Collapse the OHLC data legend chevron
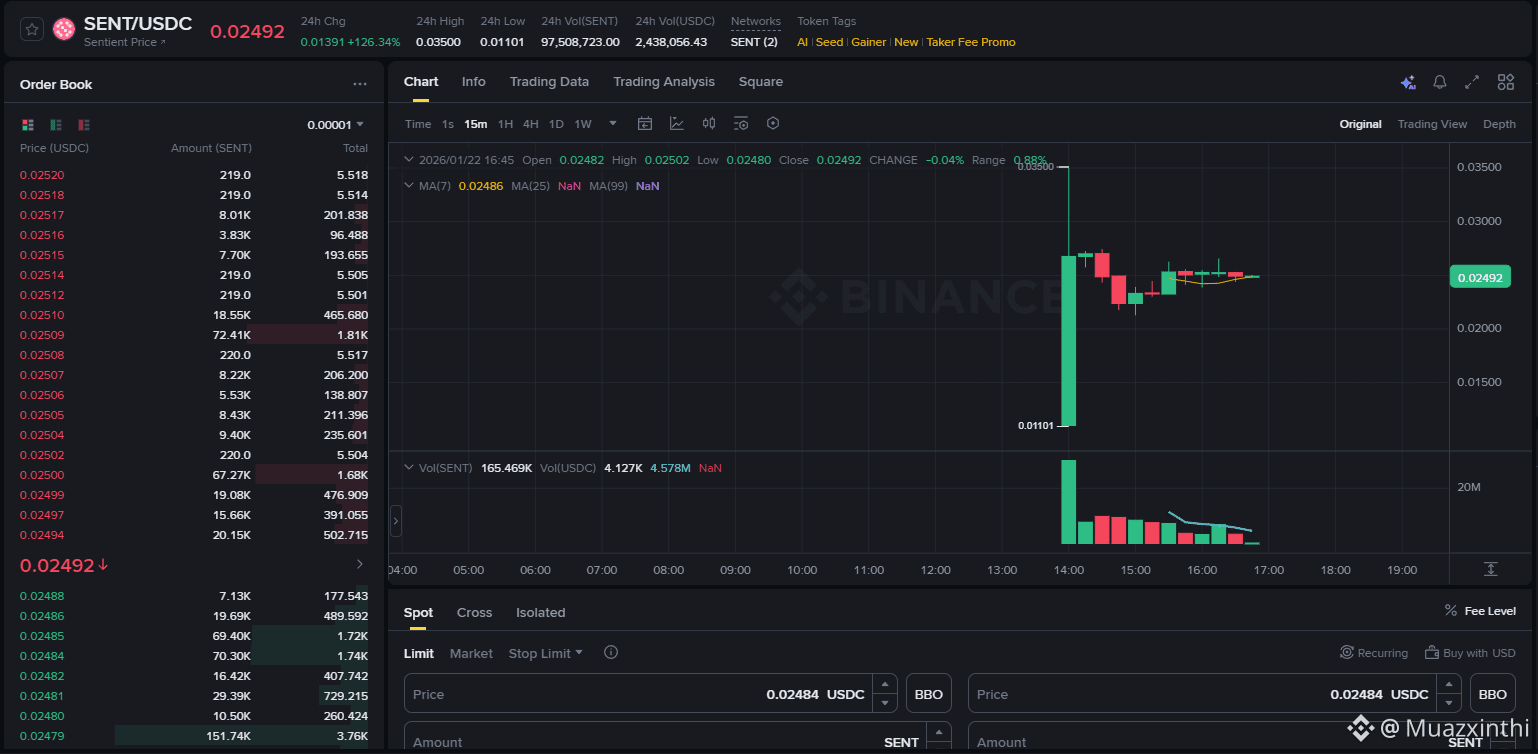 [x=408, y=159]
